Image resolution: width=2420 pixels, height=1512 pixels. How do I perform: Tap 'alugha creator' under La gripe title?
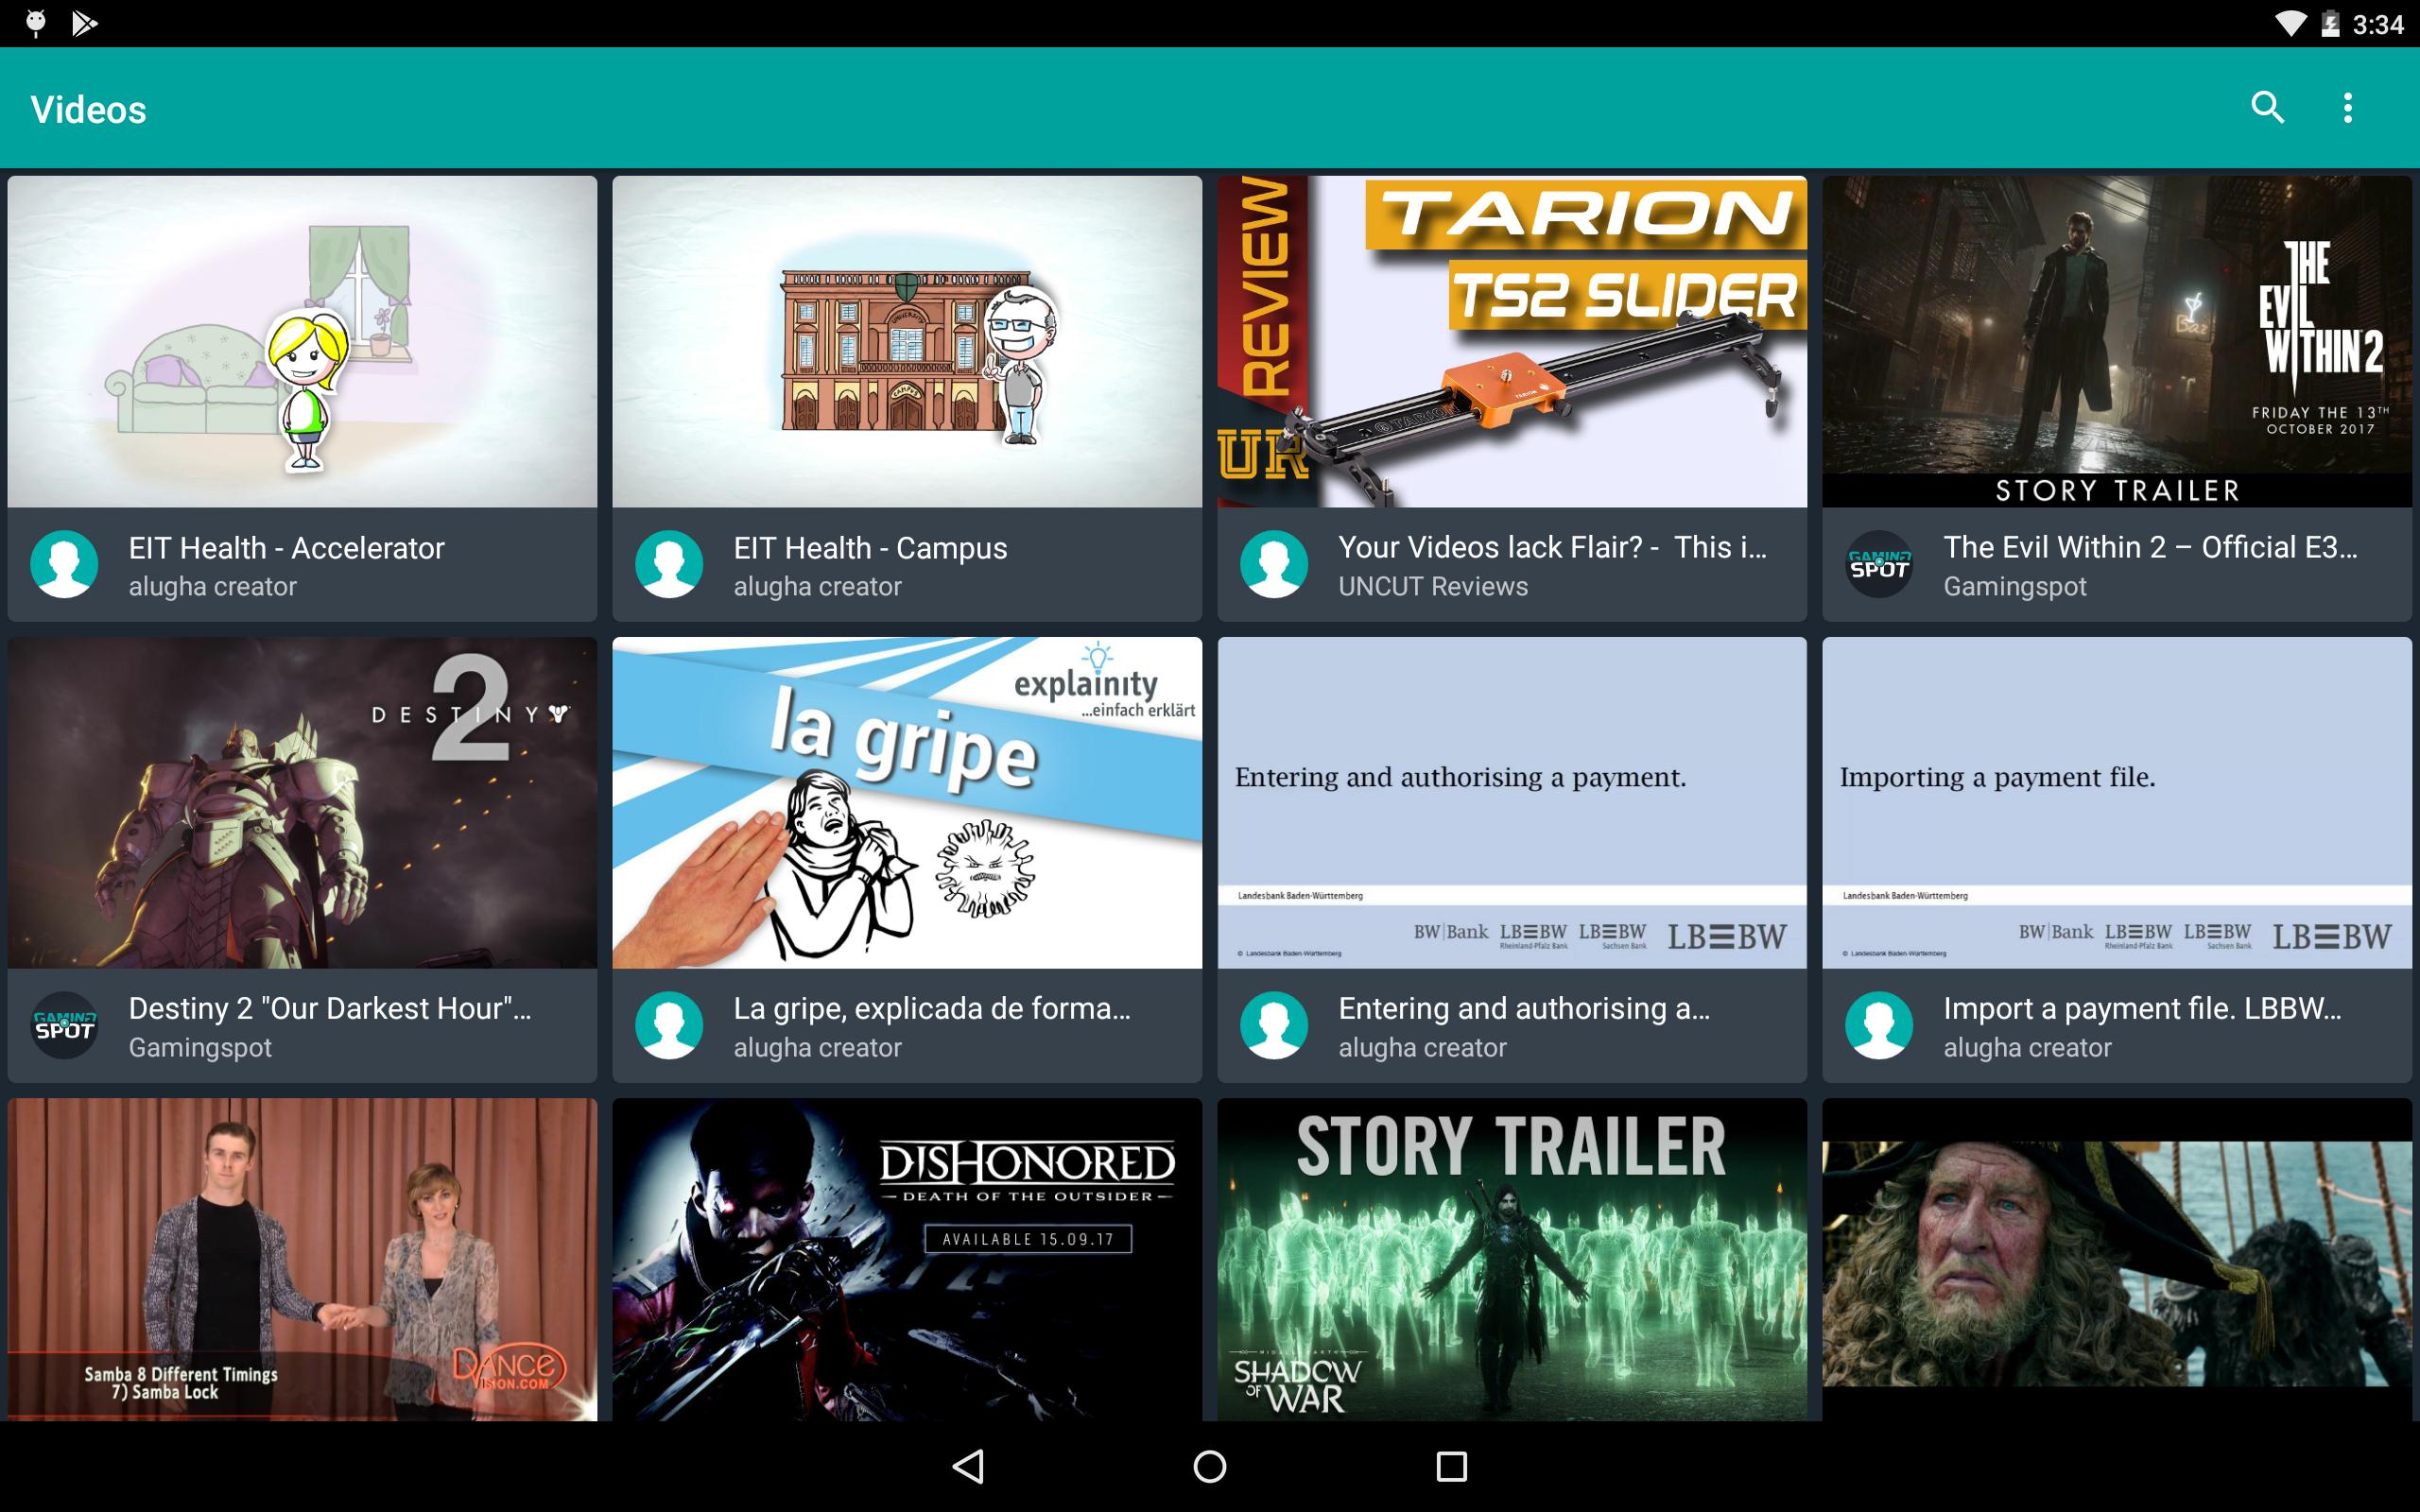coord(817,1048)
